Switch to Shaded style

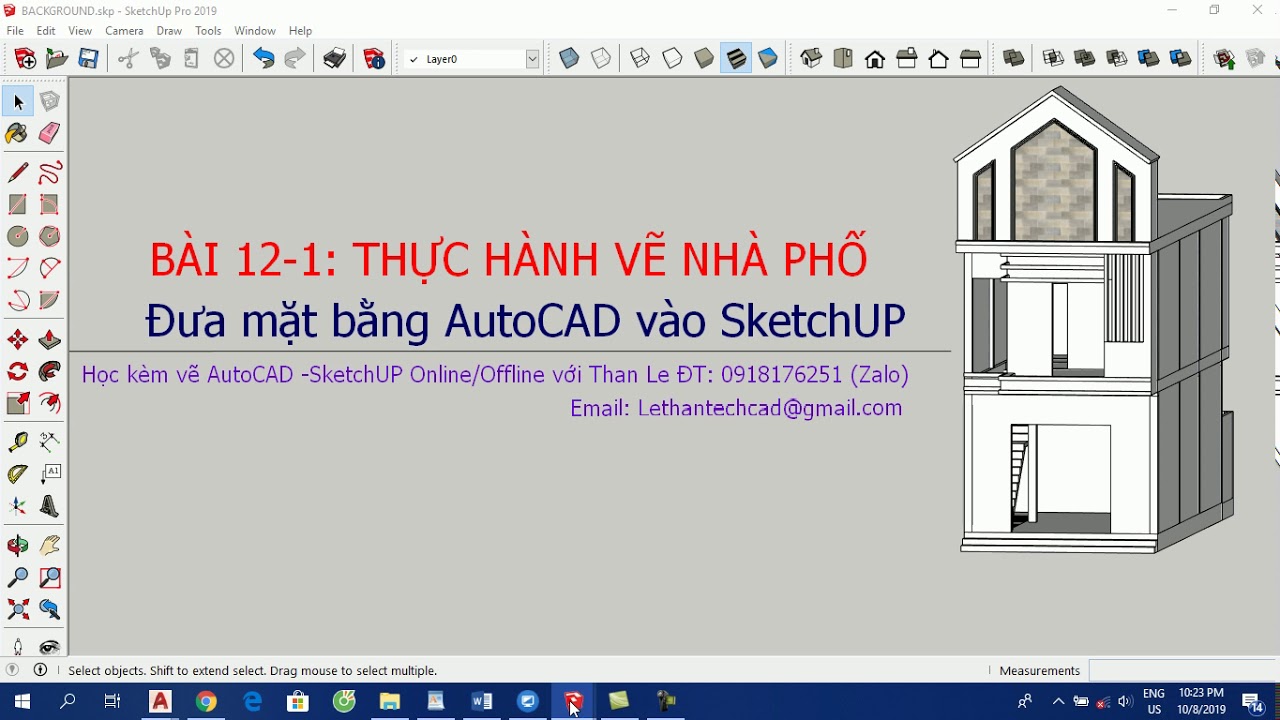705,59
